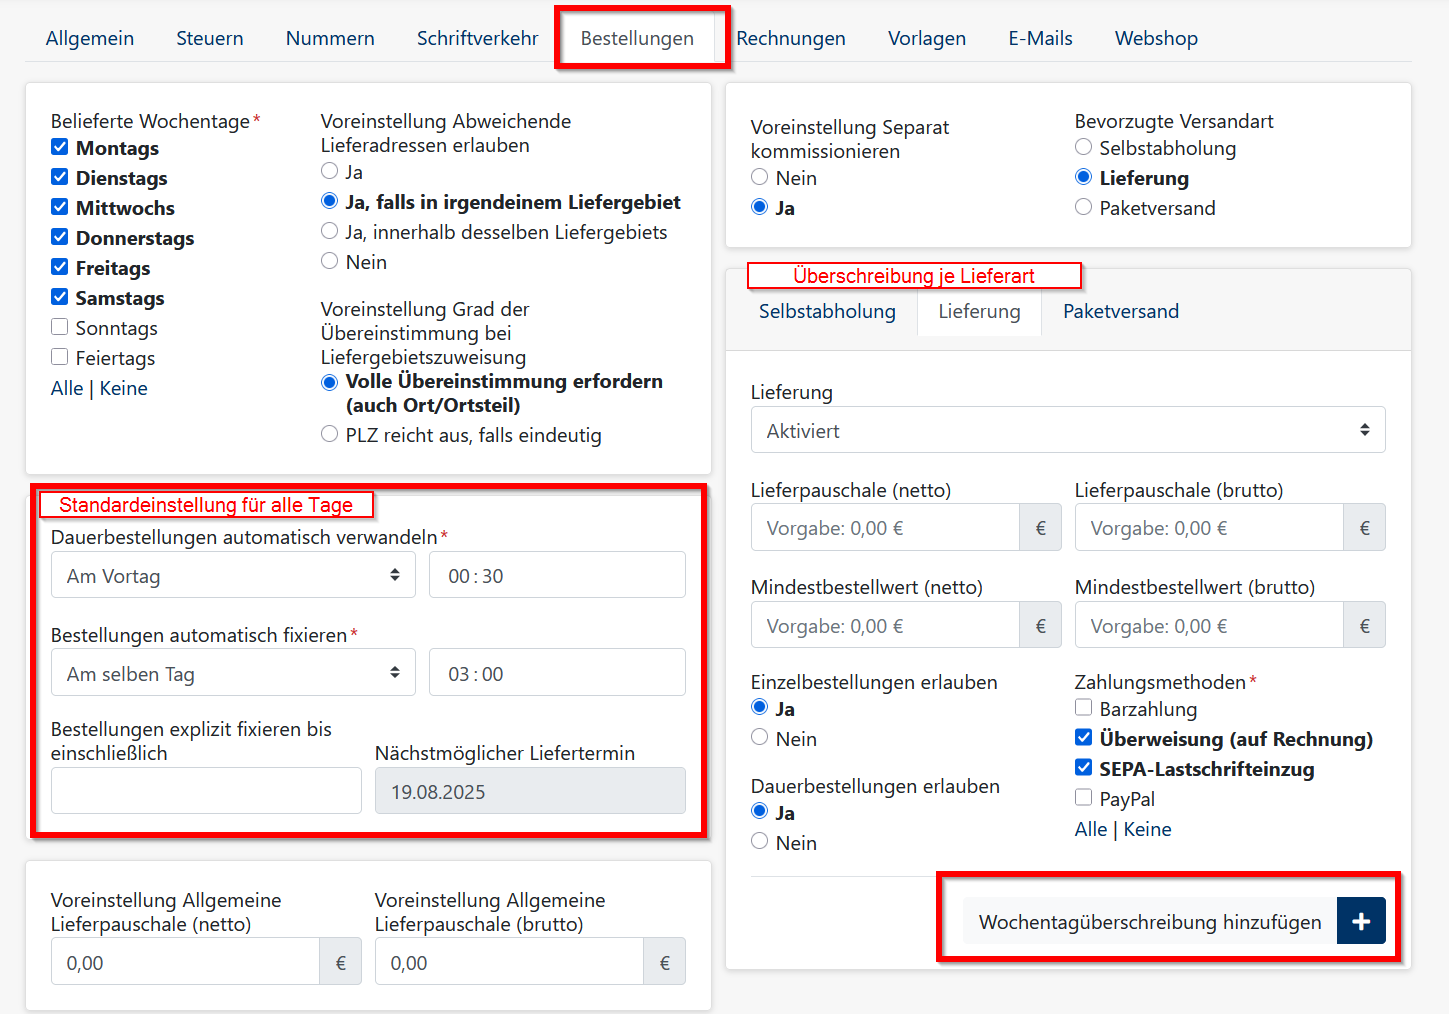Click Euro addon of Mindestbestellwert (netto)

[x=1040, y=626]
